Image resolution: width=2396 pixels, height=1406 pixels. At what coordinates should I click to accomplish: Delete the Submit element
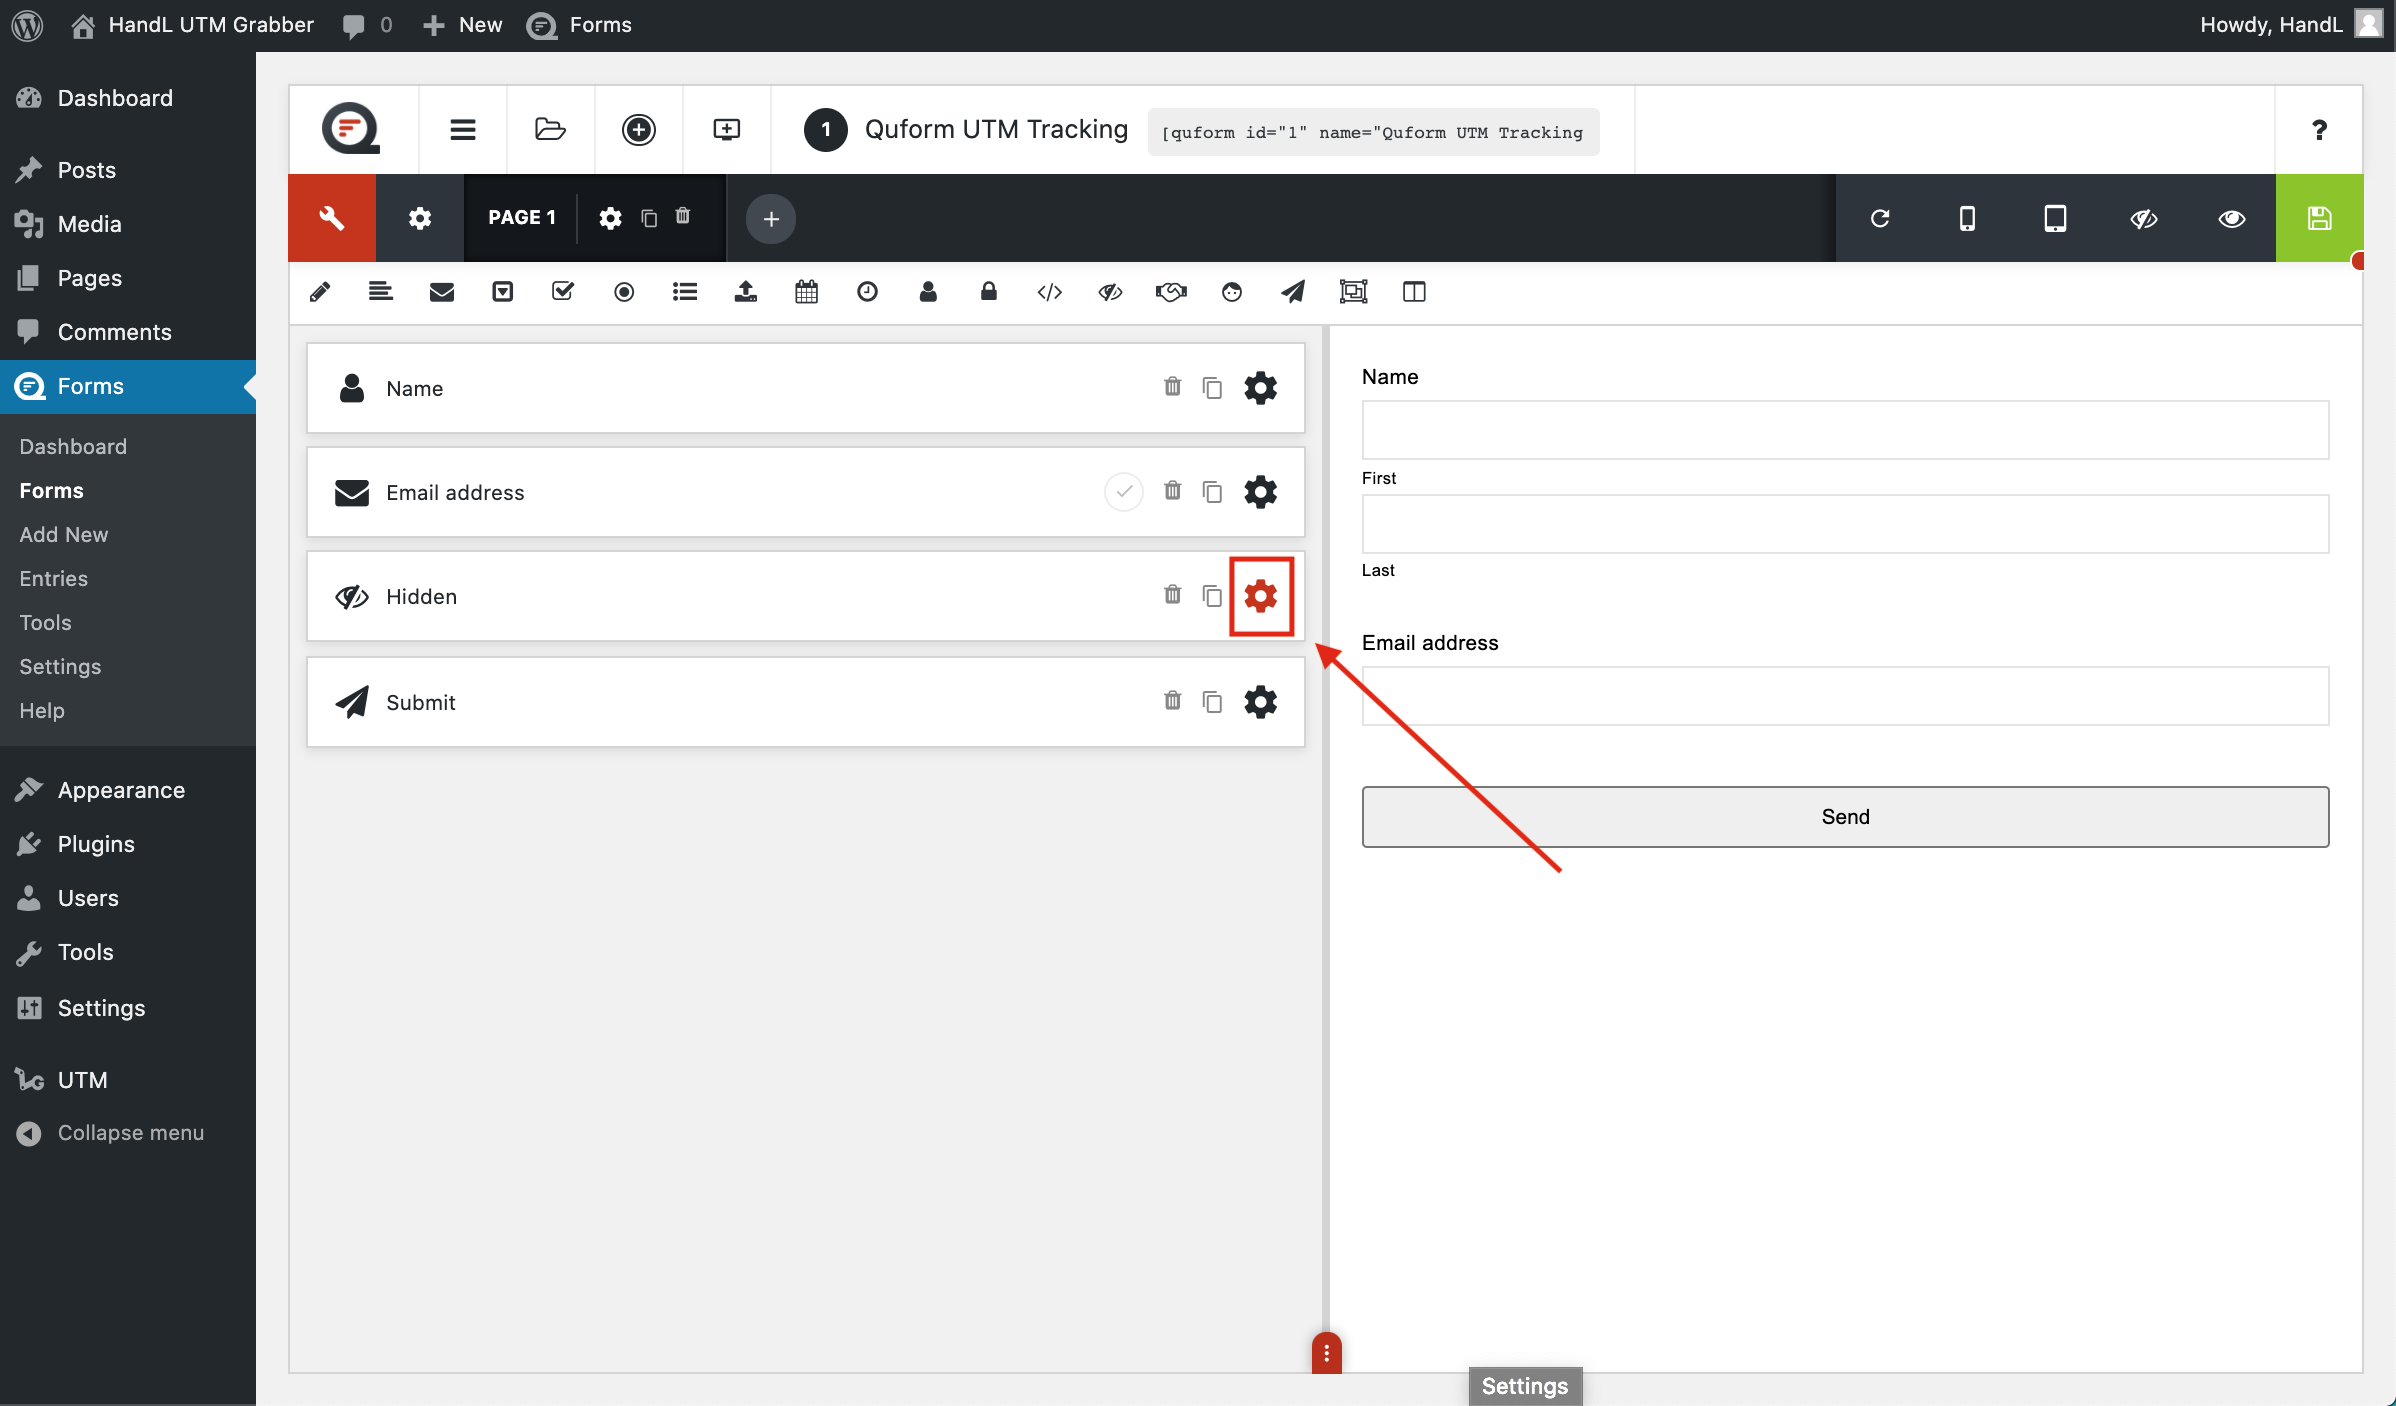click(1173, 701)
